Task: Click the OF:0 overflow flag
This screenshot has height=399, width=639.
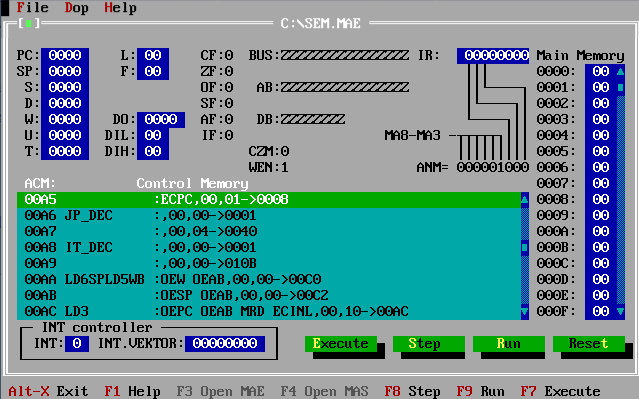Action: 216,87
